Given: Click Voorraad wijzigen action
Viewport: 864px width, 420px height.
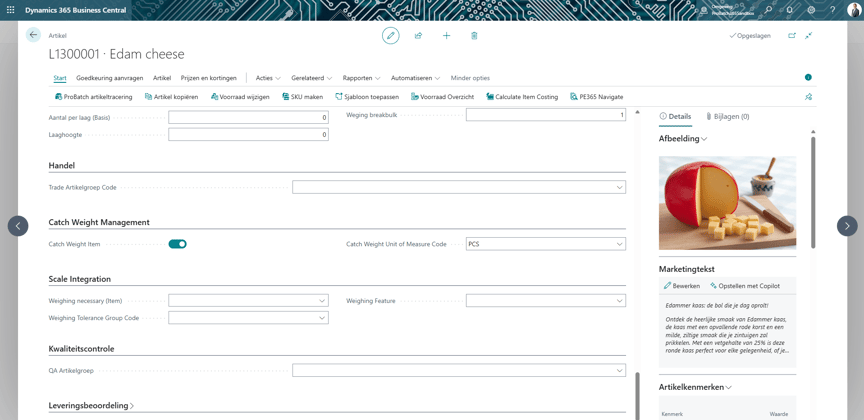Looking at the screenshot, I should click(240, 96).
